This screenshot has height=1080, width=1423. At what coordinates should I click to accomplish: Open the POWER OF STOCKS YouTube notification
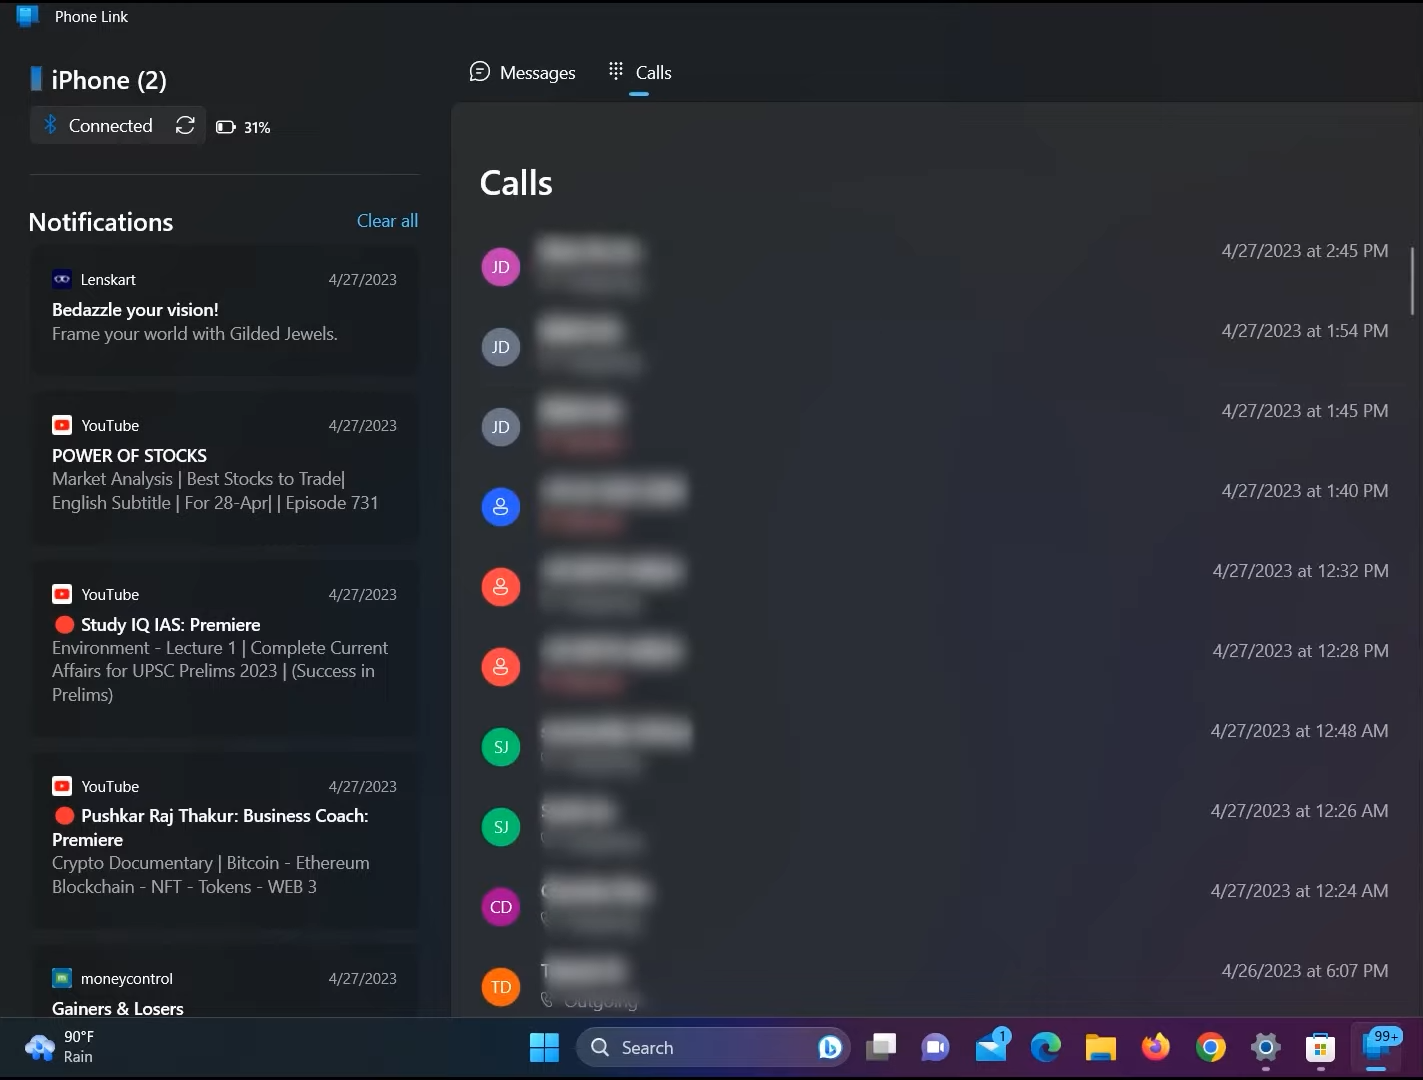225,467
